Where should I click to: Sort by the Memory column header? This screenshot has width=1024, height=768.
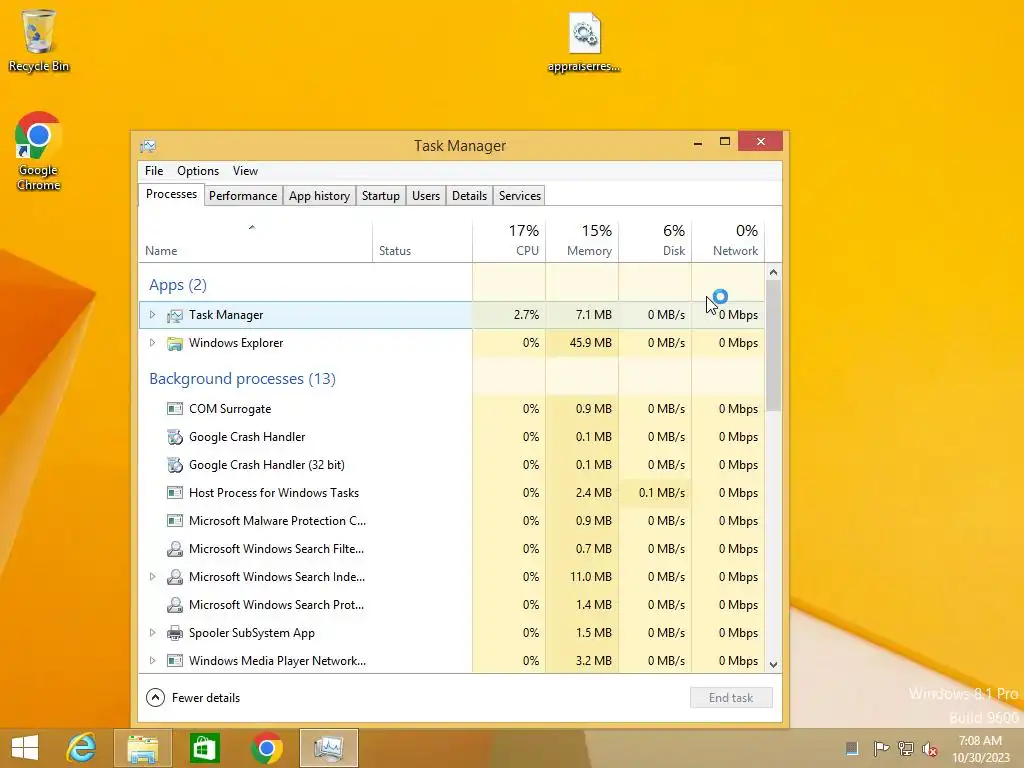(583, 240)
